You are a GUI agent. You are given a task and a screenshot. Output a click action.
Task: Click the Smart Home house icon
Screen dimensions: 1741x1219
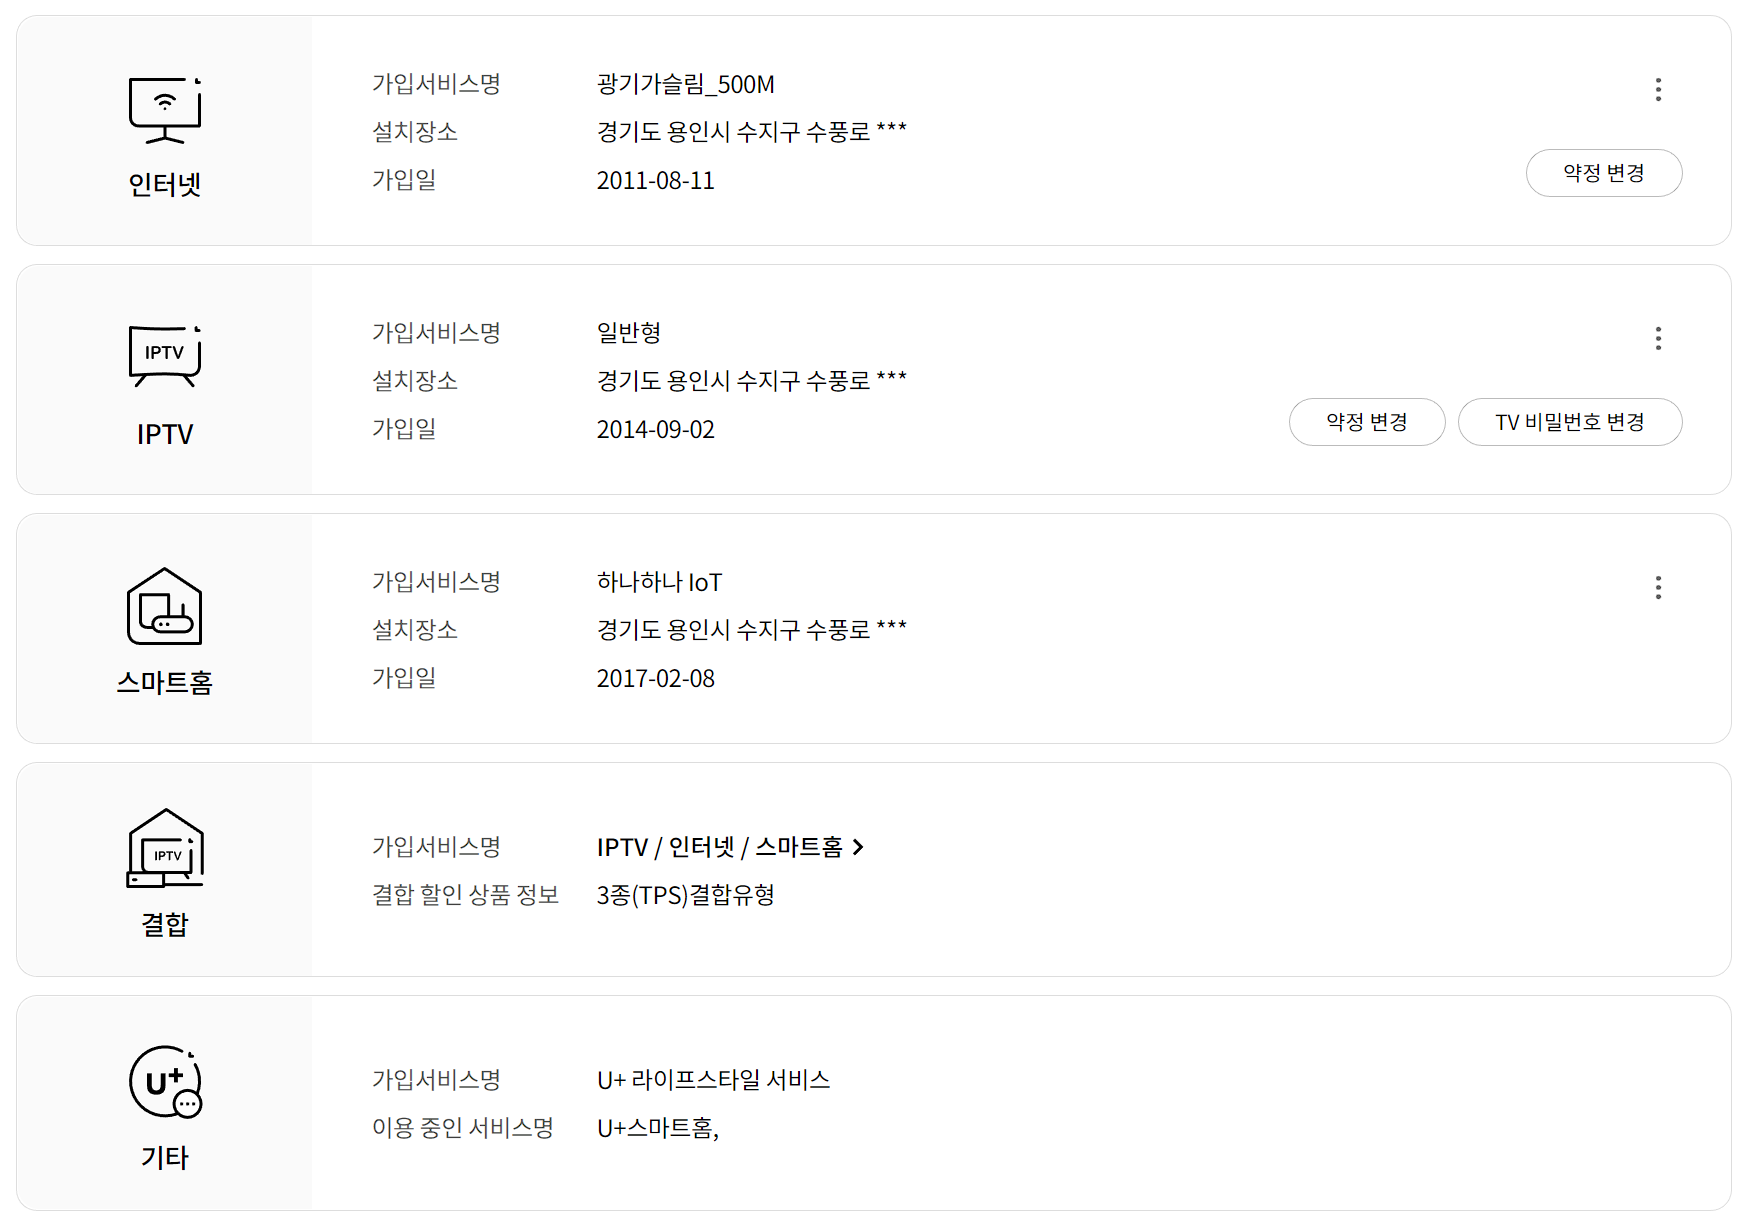[x=165, y=606]
